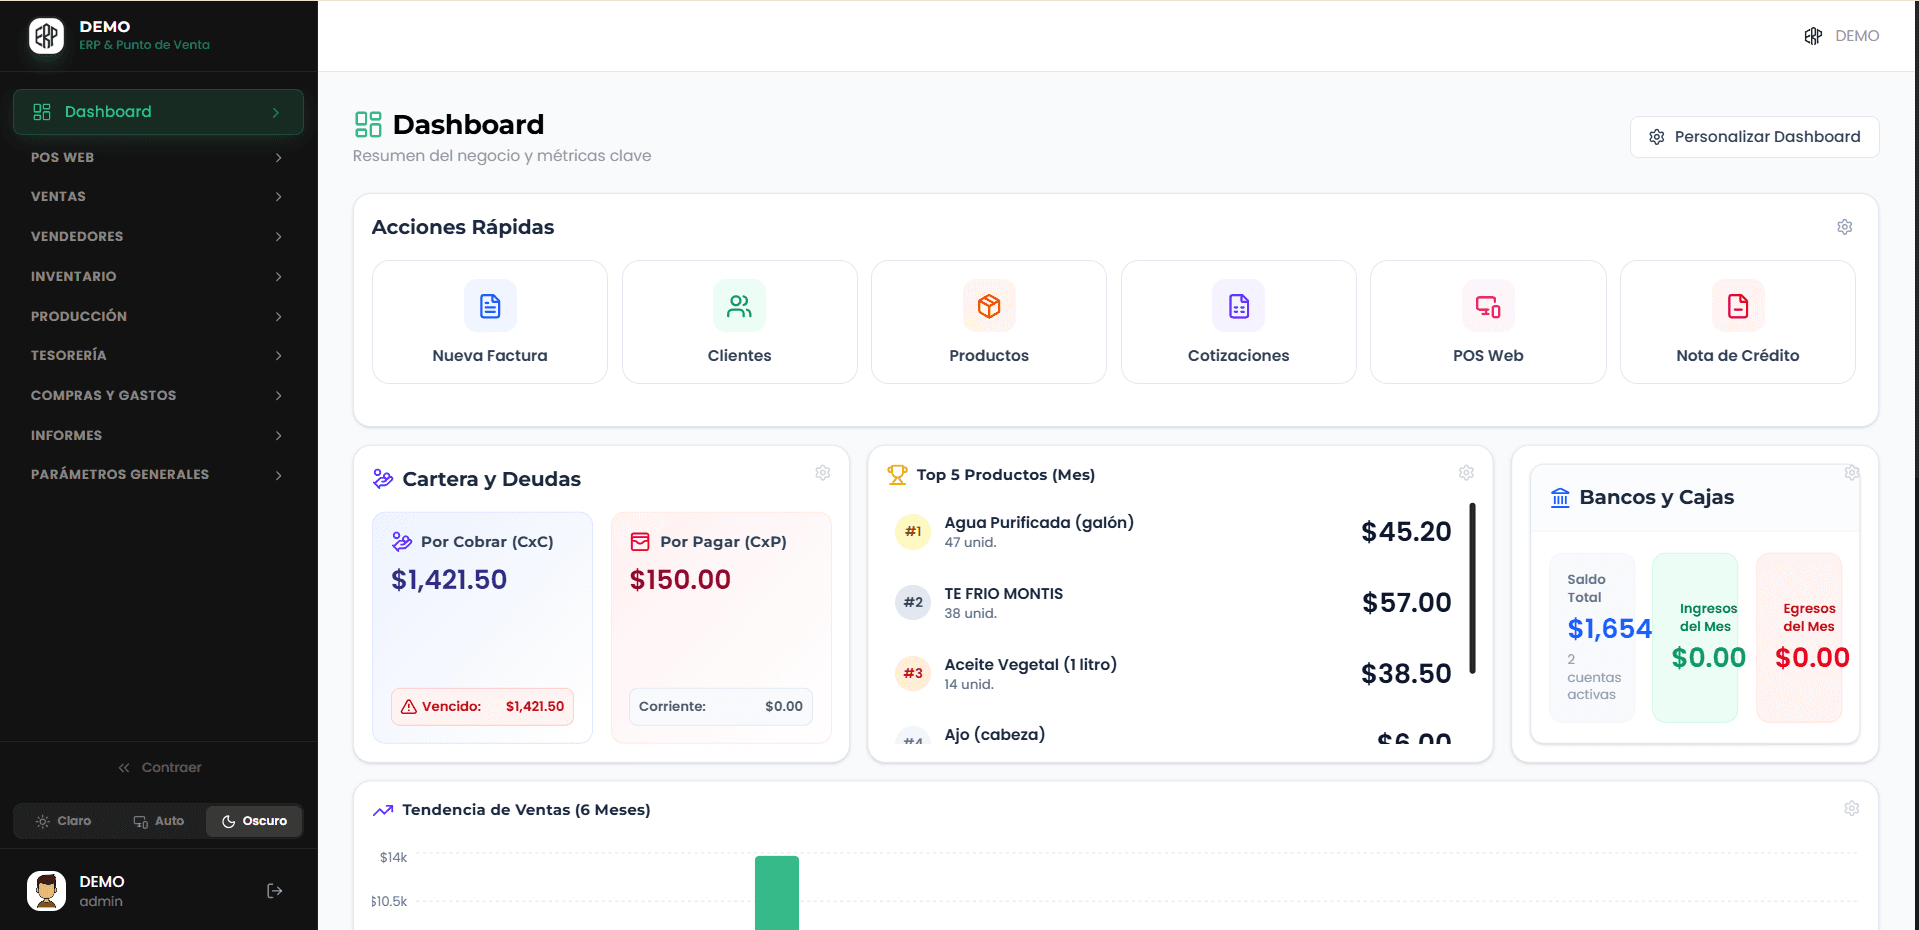Expand the INVENTARIO sidebar chevron

(278, 277)
